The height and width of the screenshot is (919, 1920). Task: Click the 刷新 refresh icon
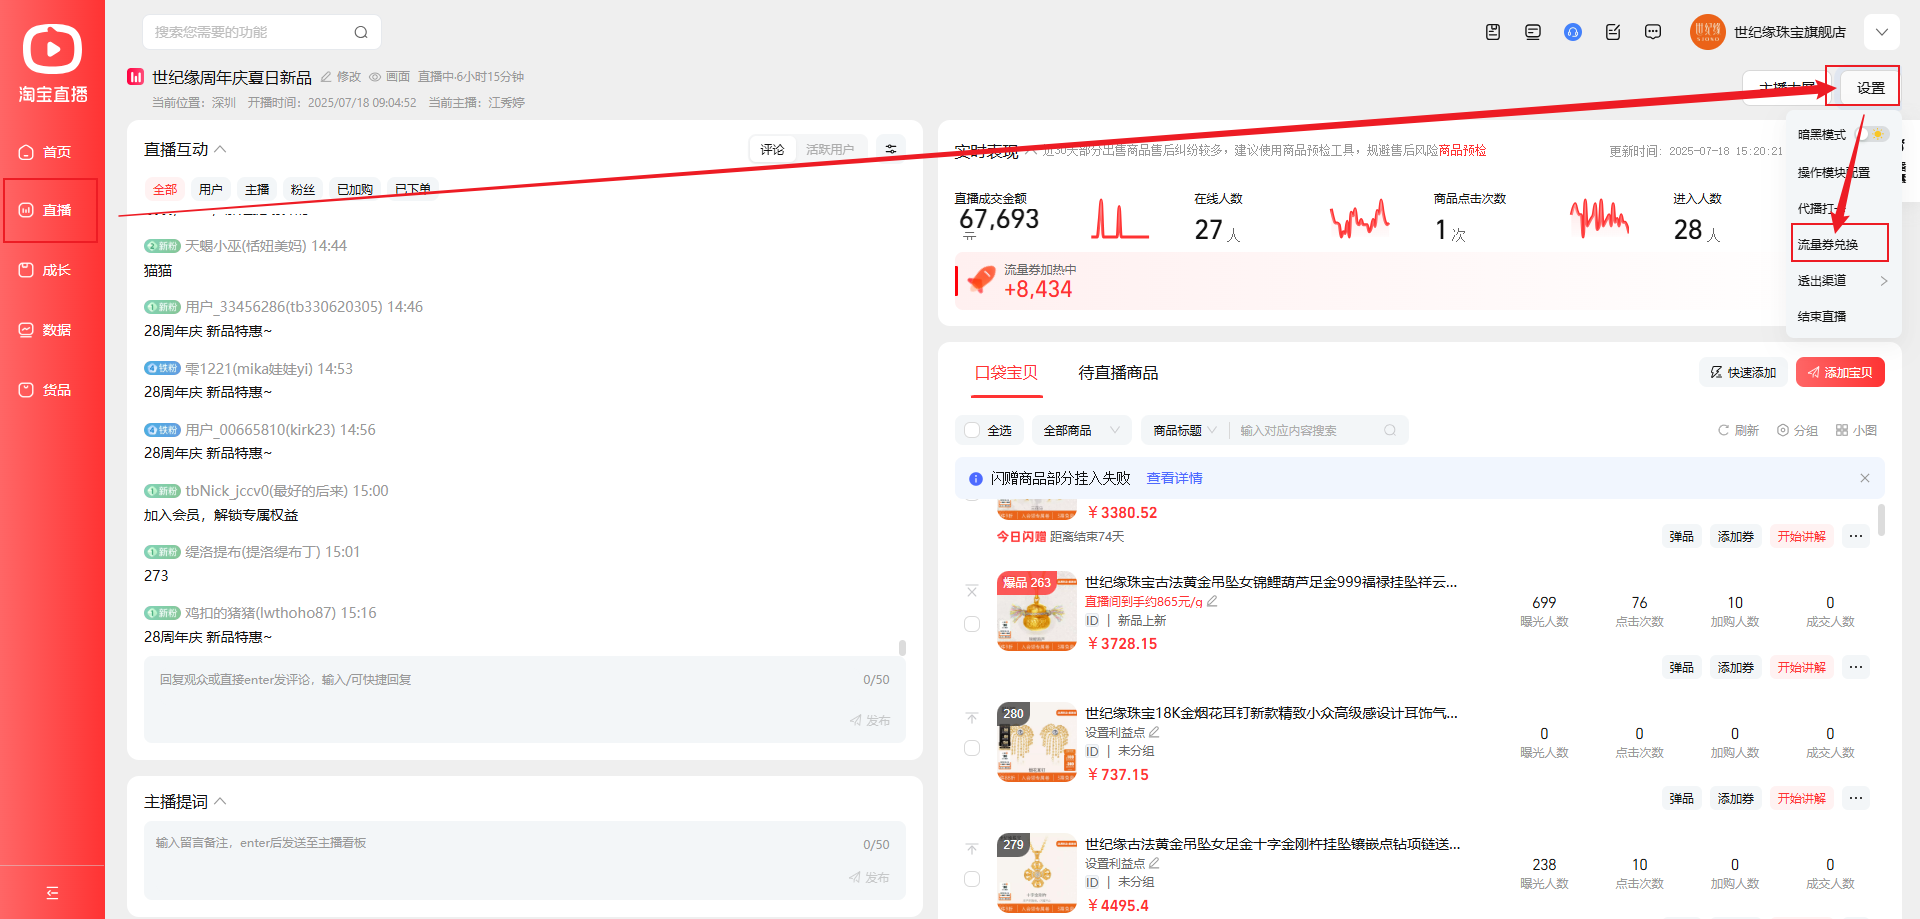1737,430
